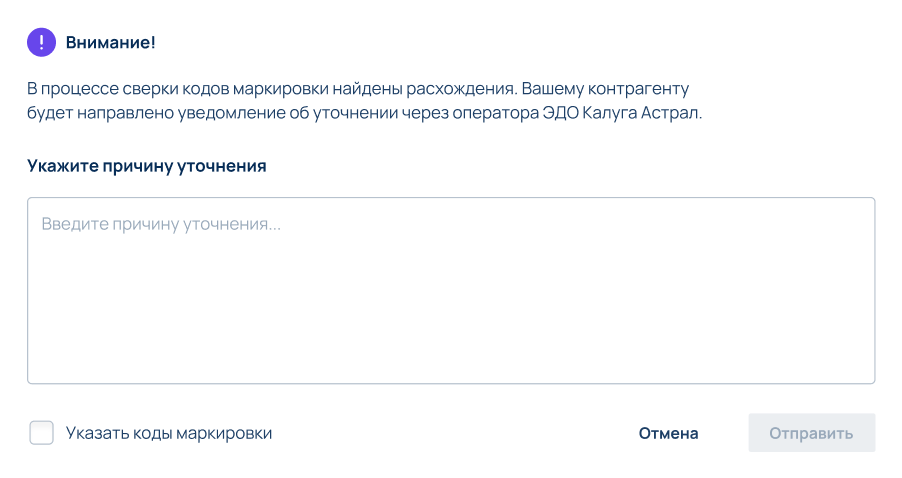The width and height of the screenshot is (902, 478).
Task: Click the "Внимание!" heading
Action: click(x=110, y=42)
